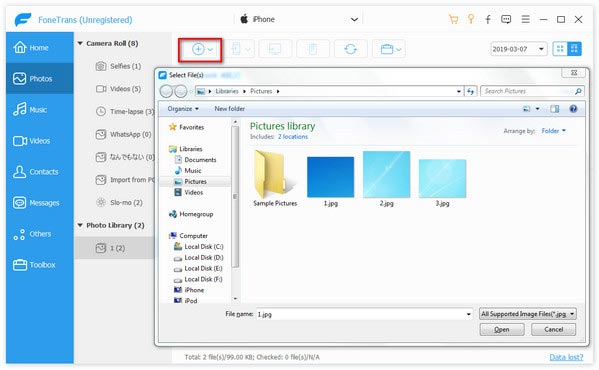Open the 2019-03-07 date dropdown
This screenshot has height=370, width=599.
point(518,49)
